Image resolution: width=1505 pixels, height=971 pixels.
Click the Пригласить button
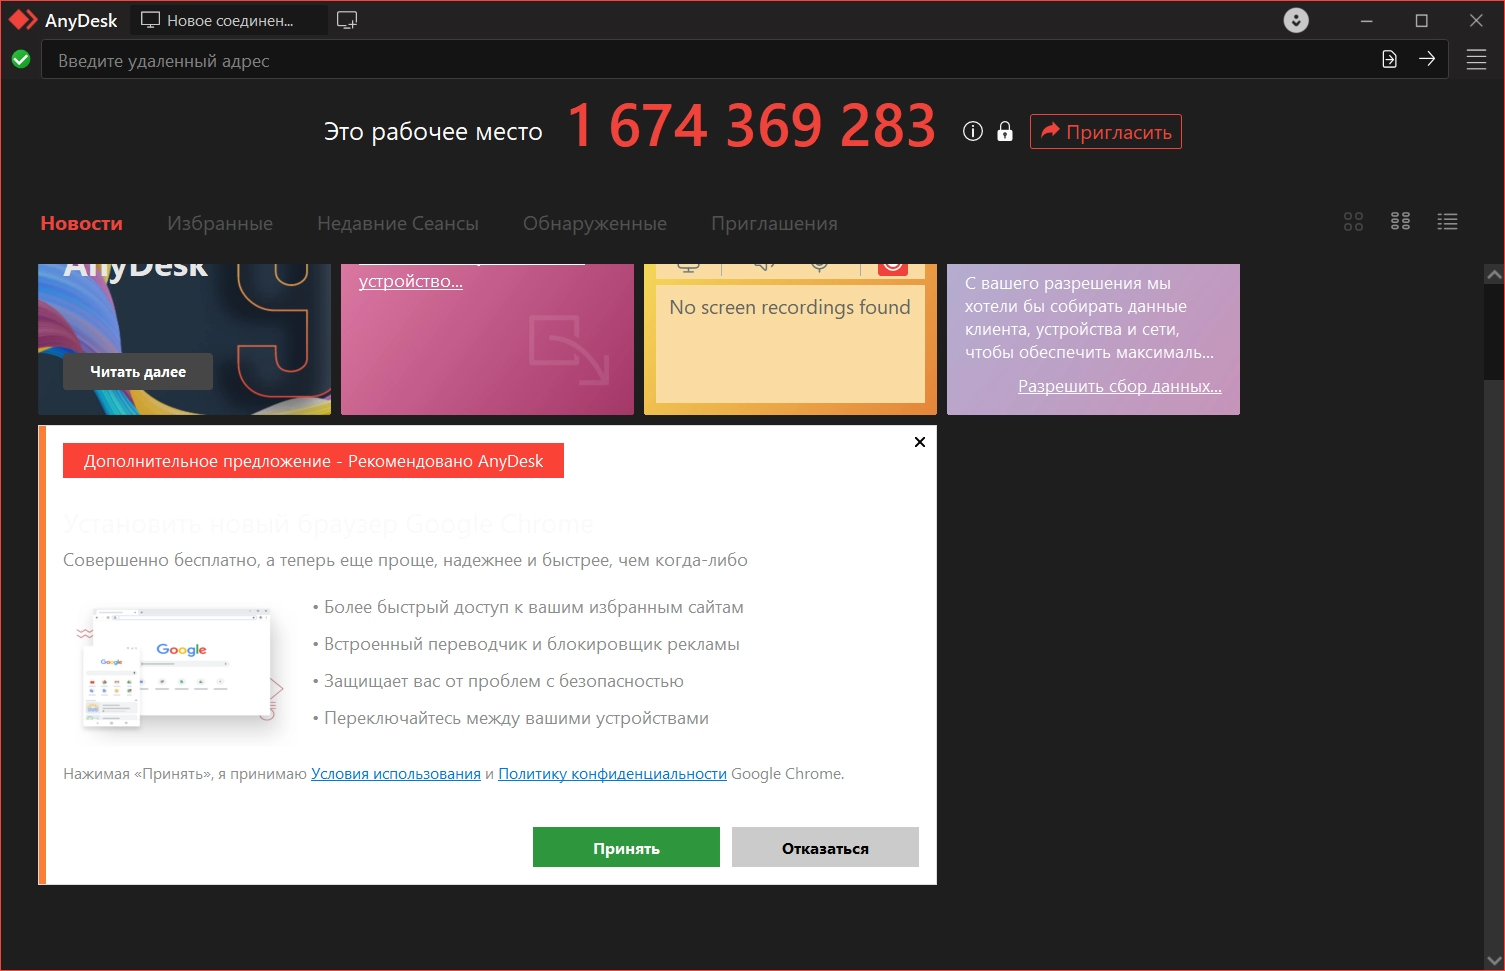pyautogui.click(x=1106, y=132)
